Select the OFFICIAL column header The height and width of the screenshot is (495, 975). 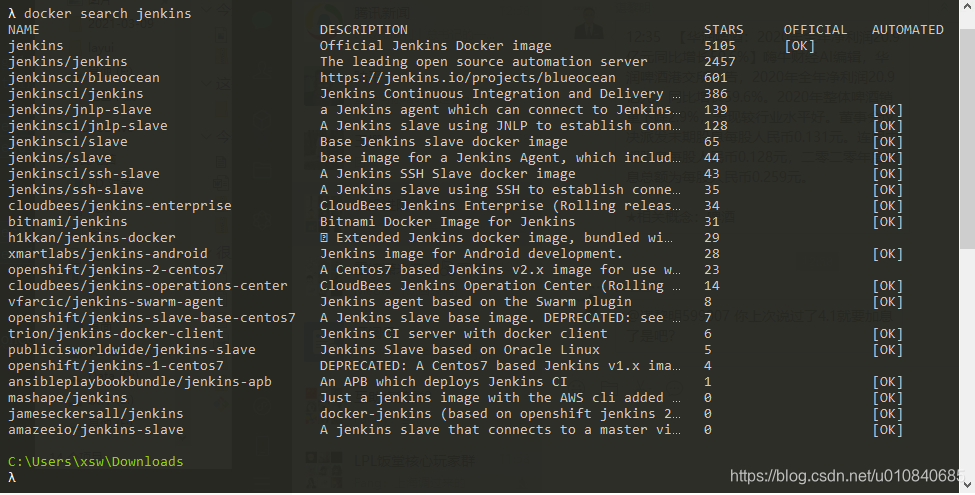[815, 30]
